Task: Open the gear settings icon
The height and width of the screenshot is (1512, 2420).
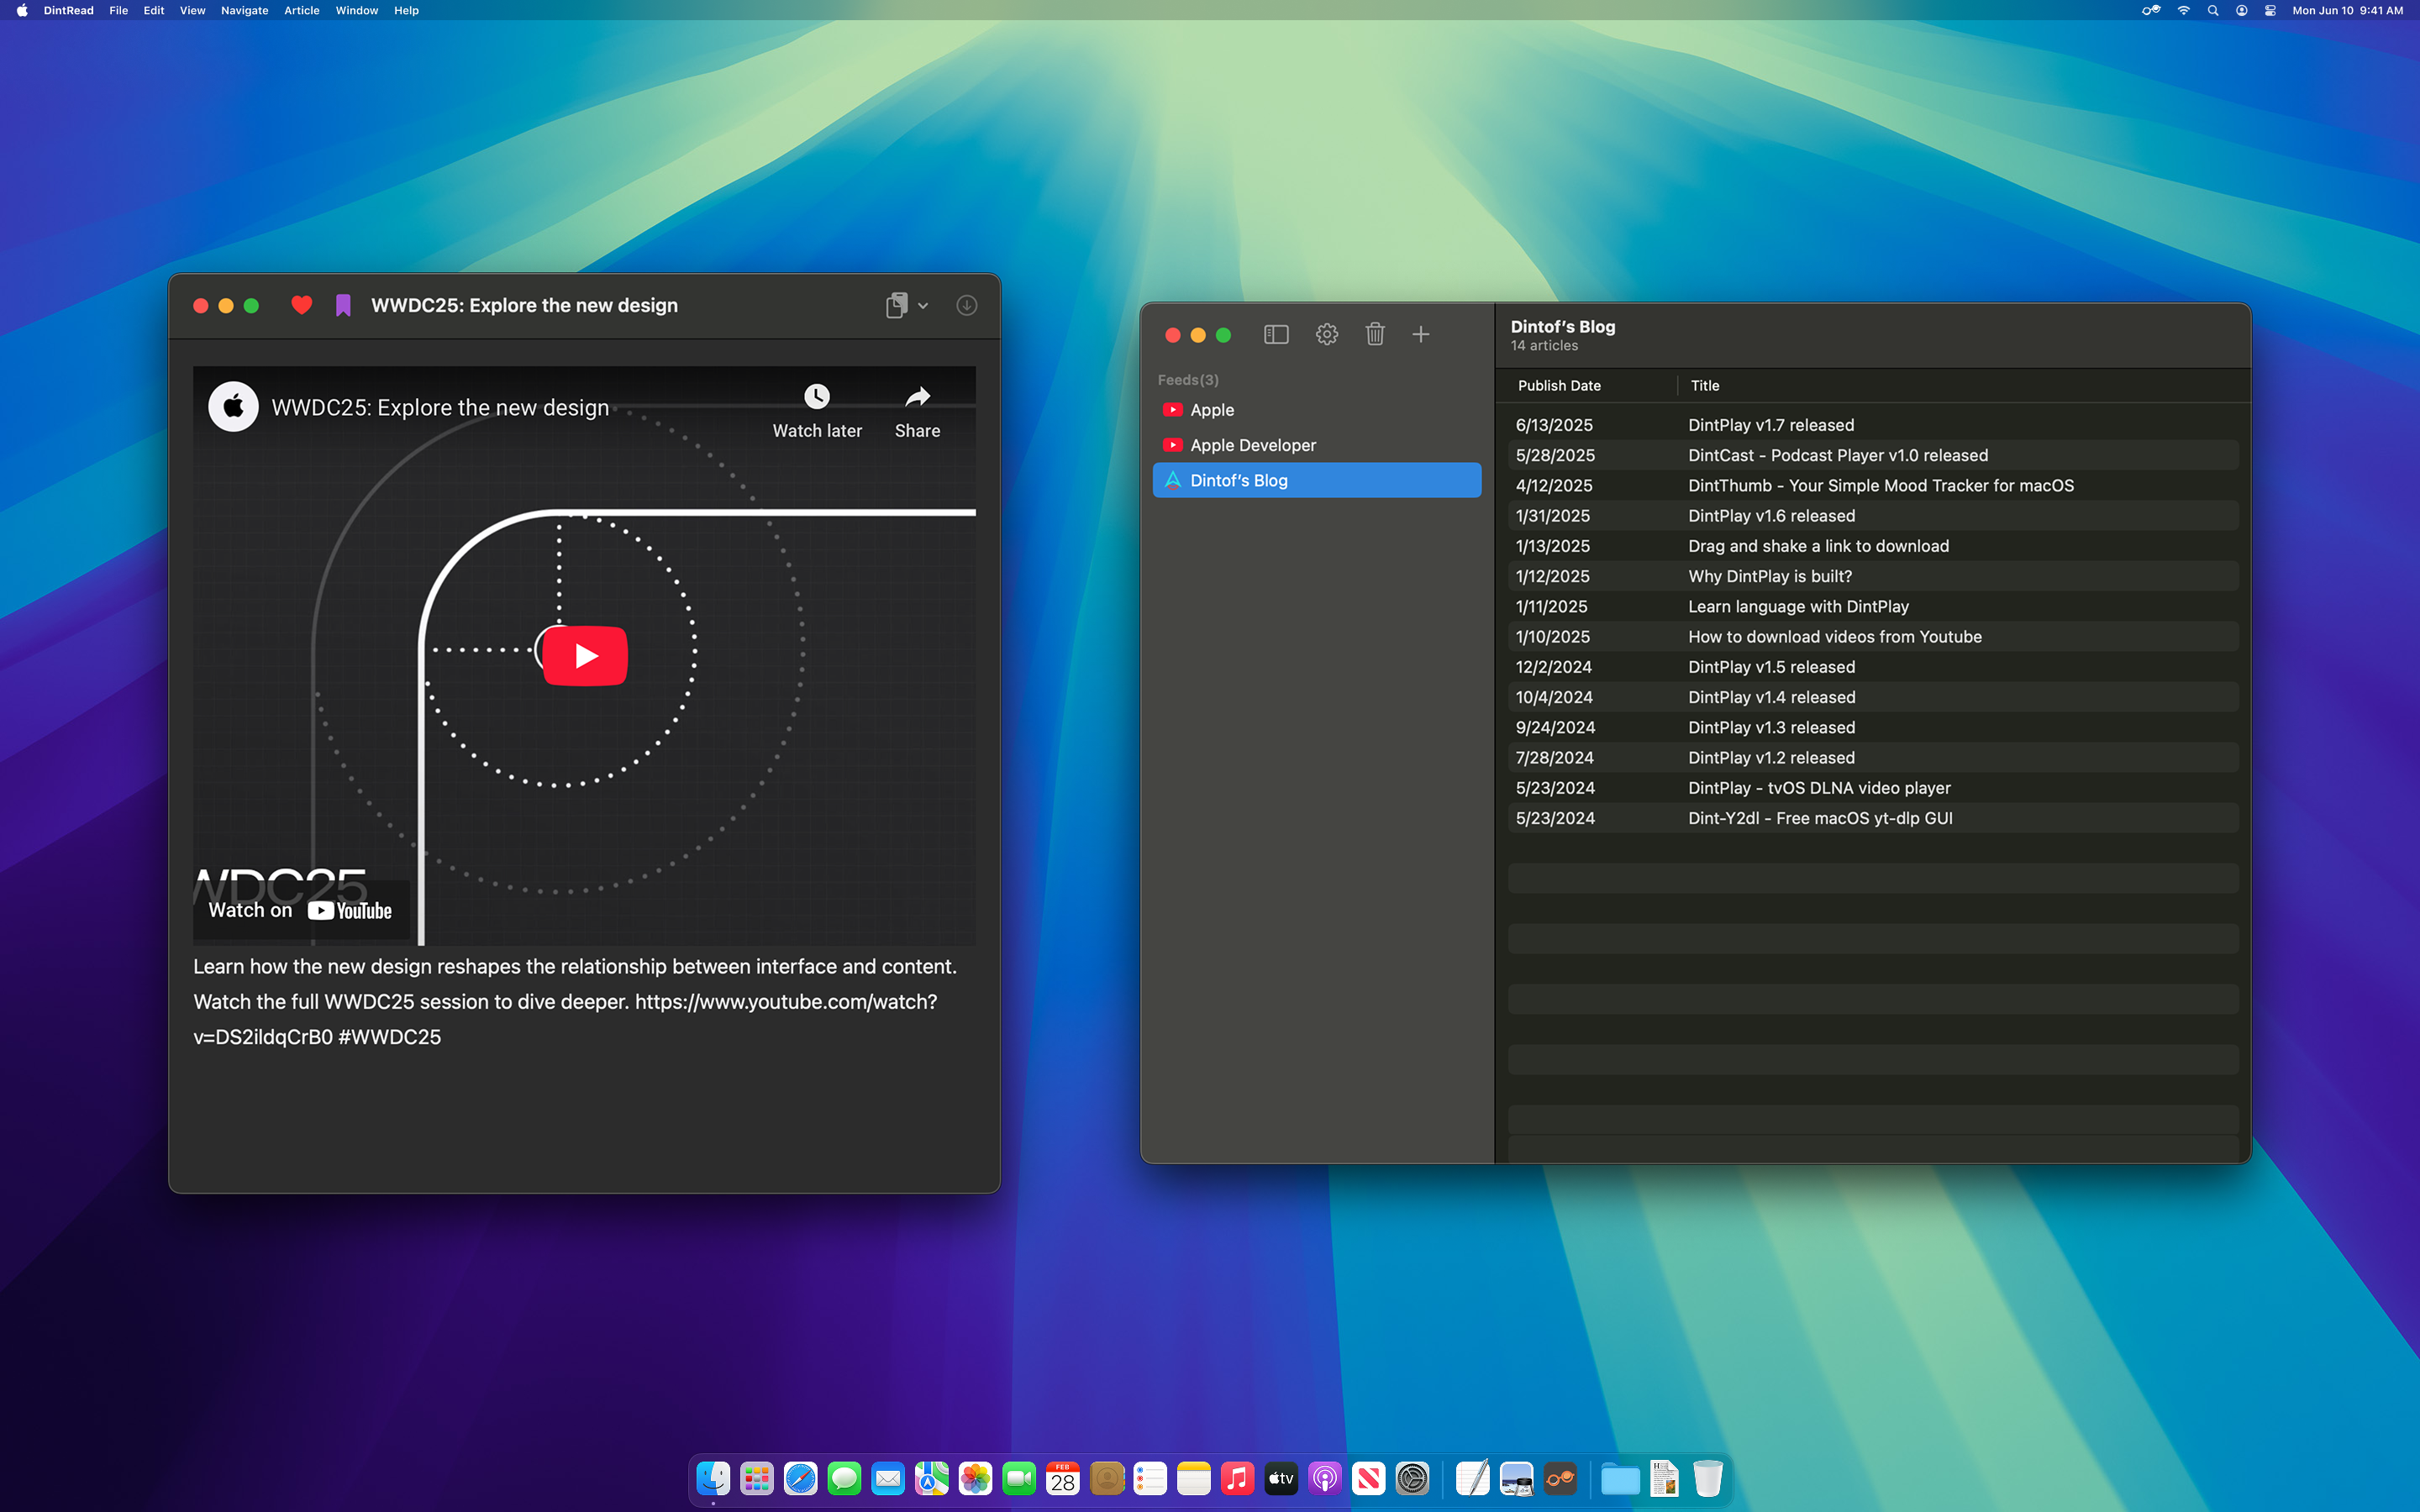Action: [x=1326, y=334]
